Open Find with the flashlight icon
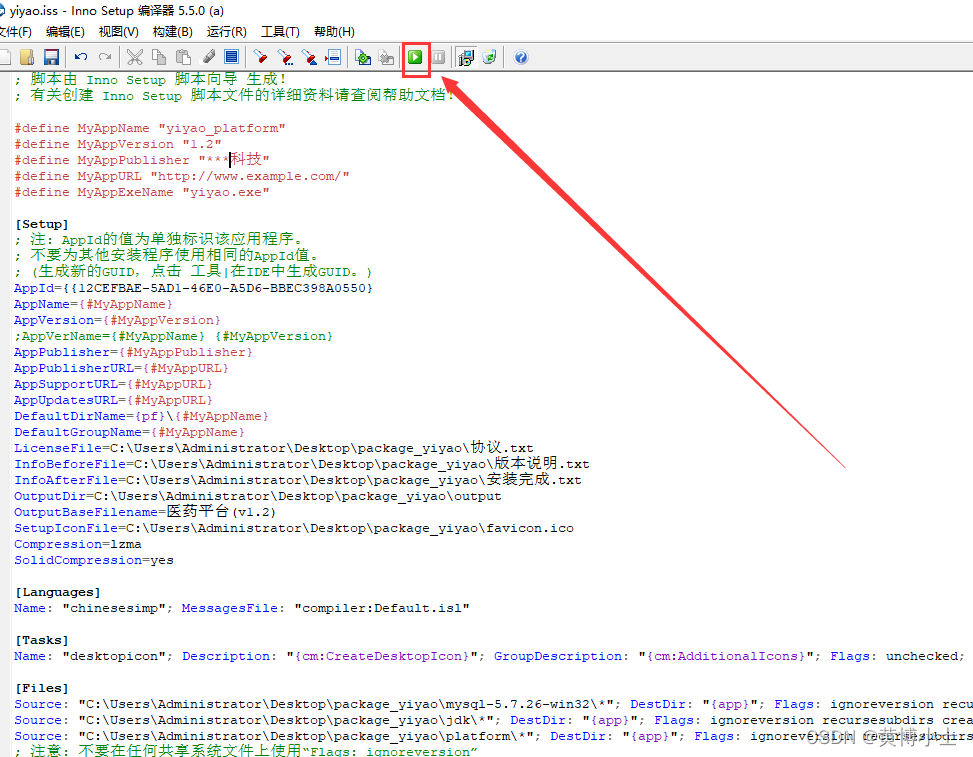The width and height of the screenshot is (973, 757). [260, 57]
